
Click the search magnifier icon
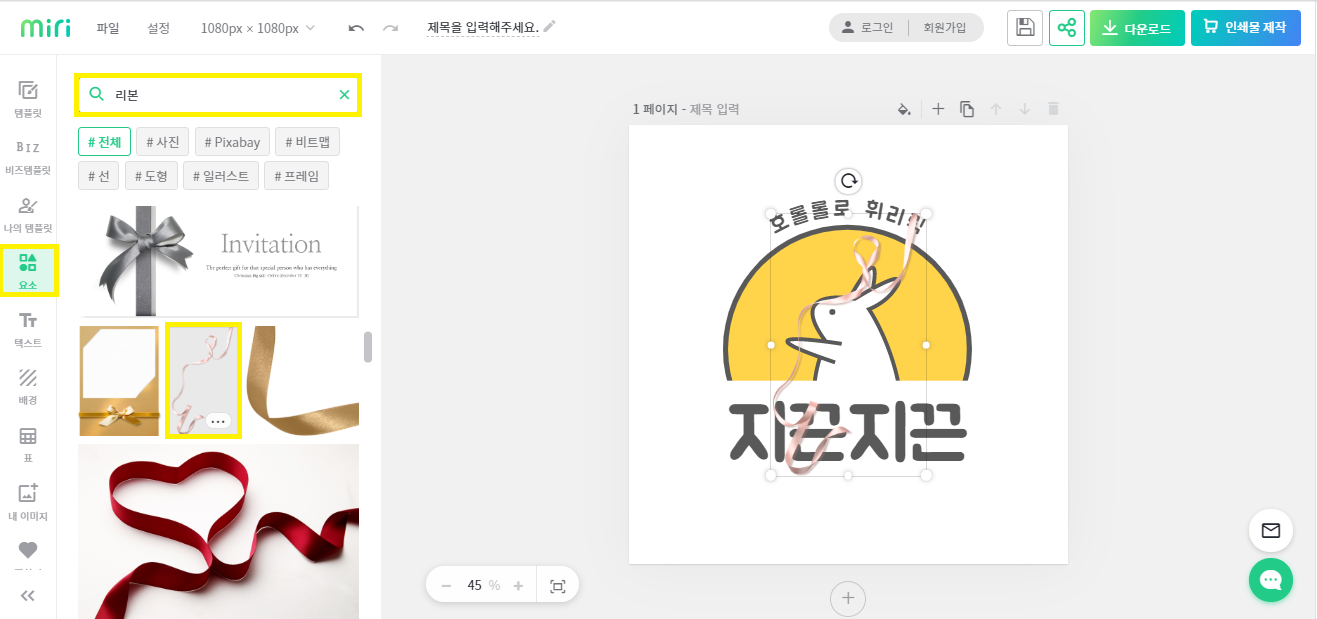click(96, 94)
